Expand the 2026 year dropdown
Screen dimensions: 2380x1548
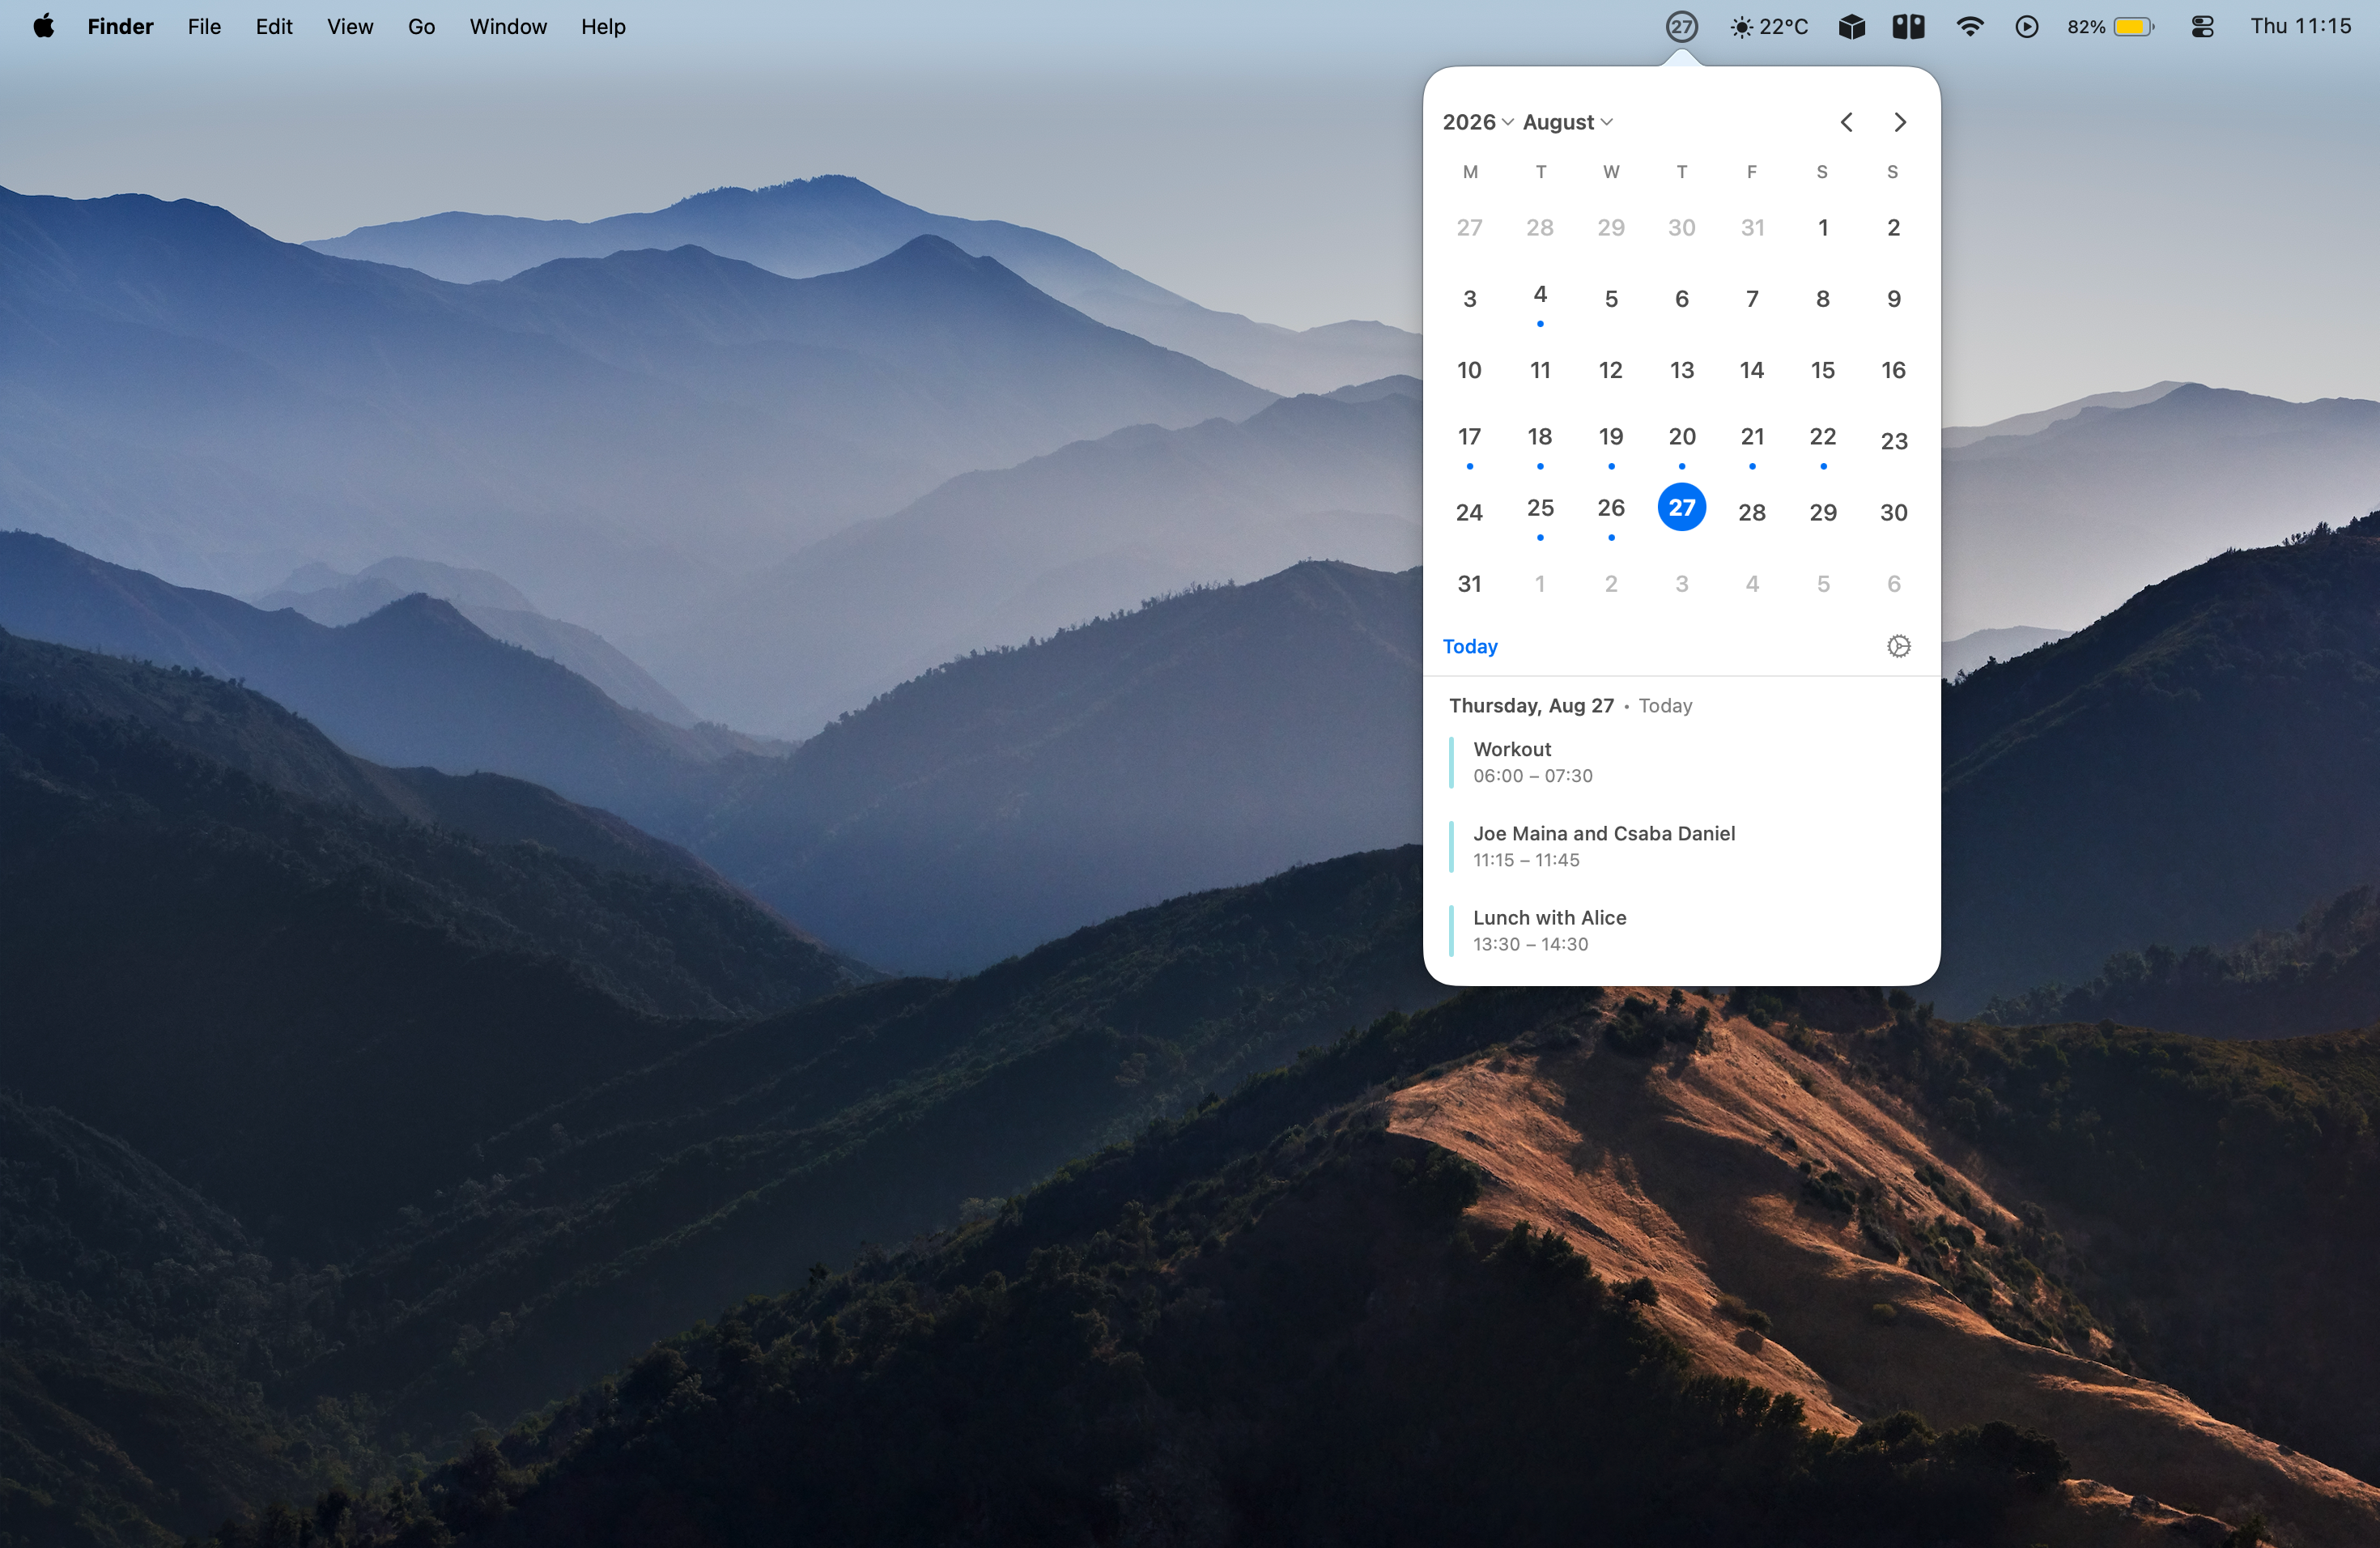point(1477,122)
